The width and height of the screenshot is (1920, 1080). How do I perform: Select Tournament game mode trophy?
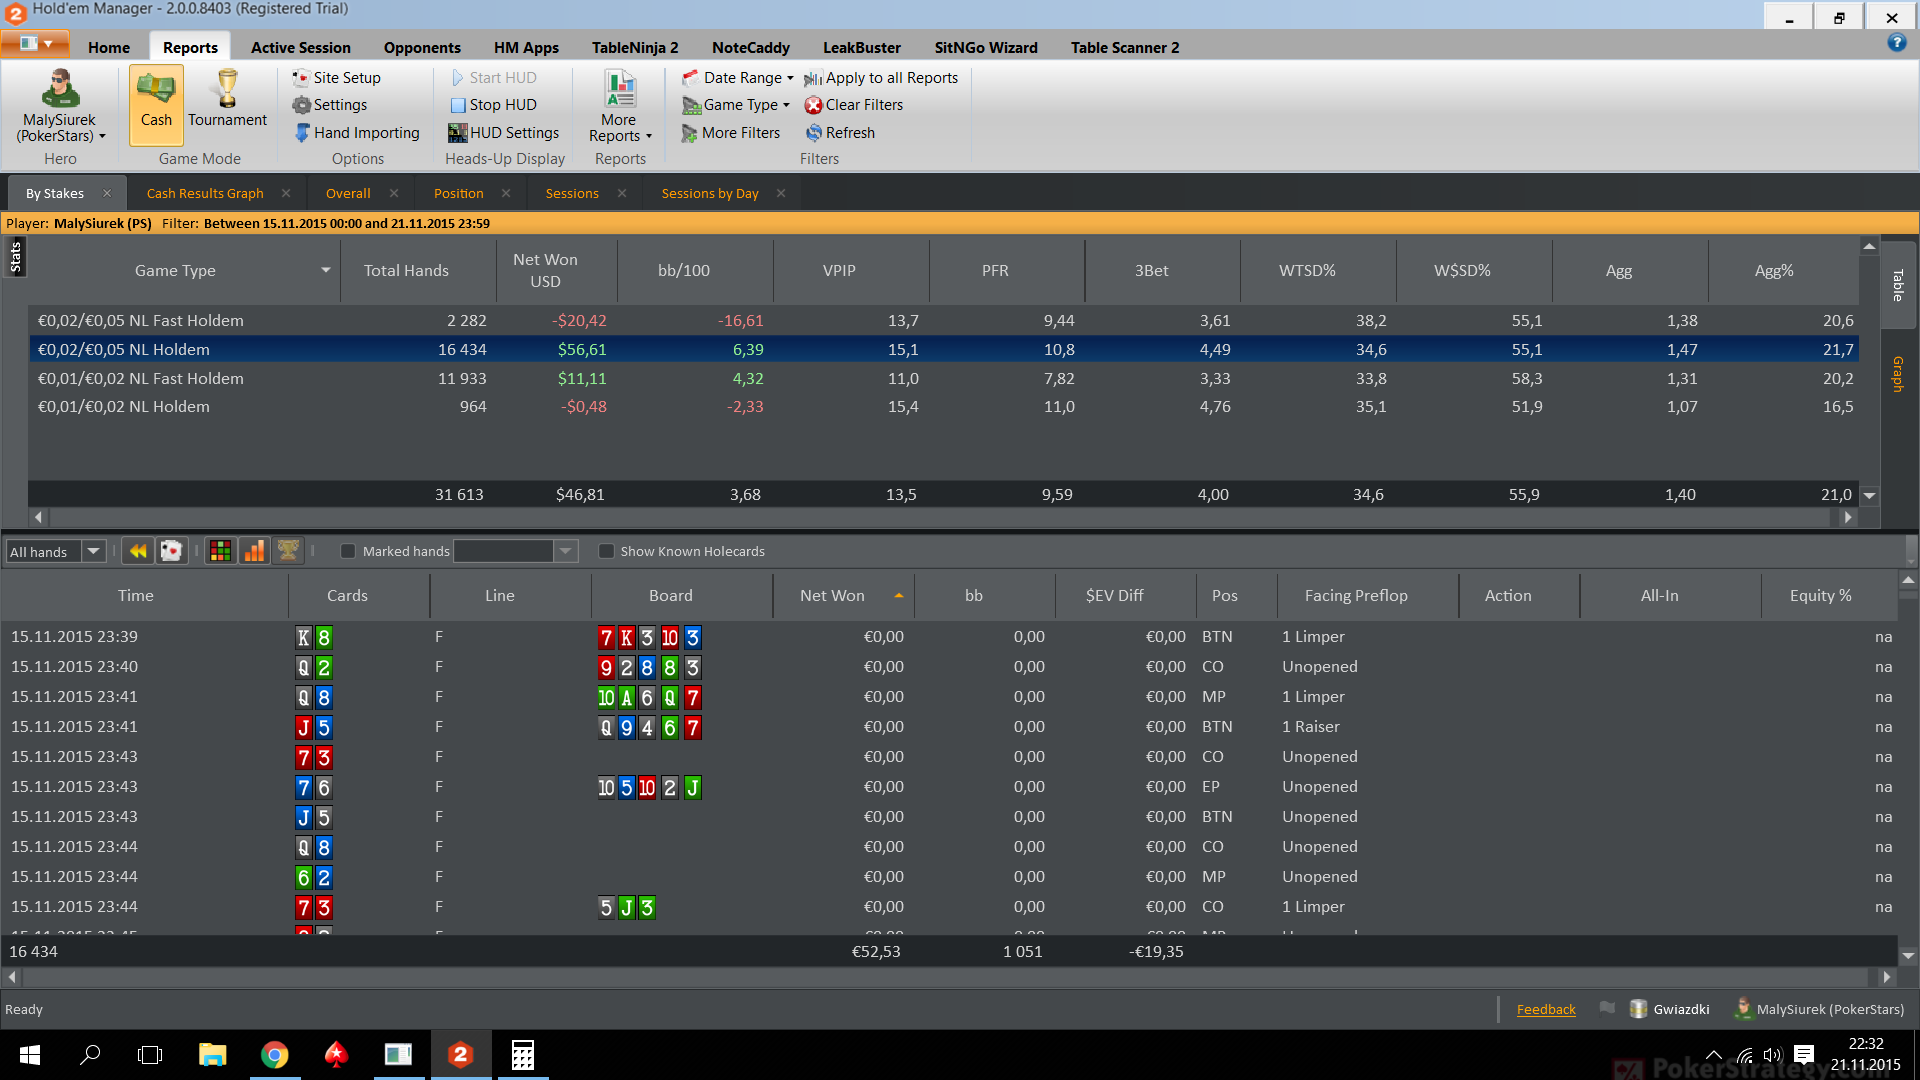coord(227,100)
